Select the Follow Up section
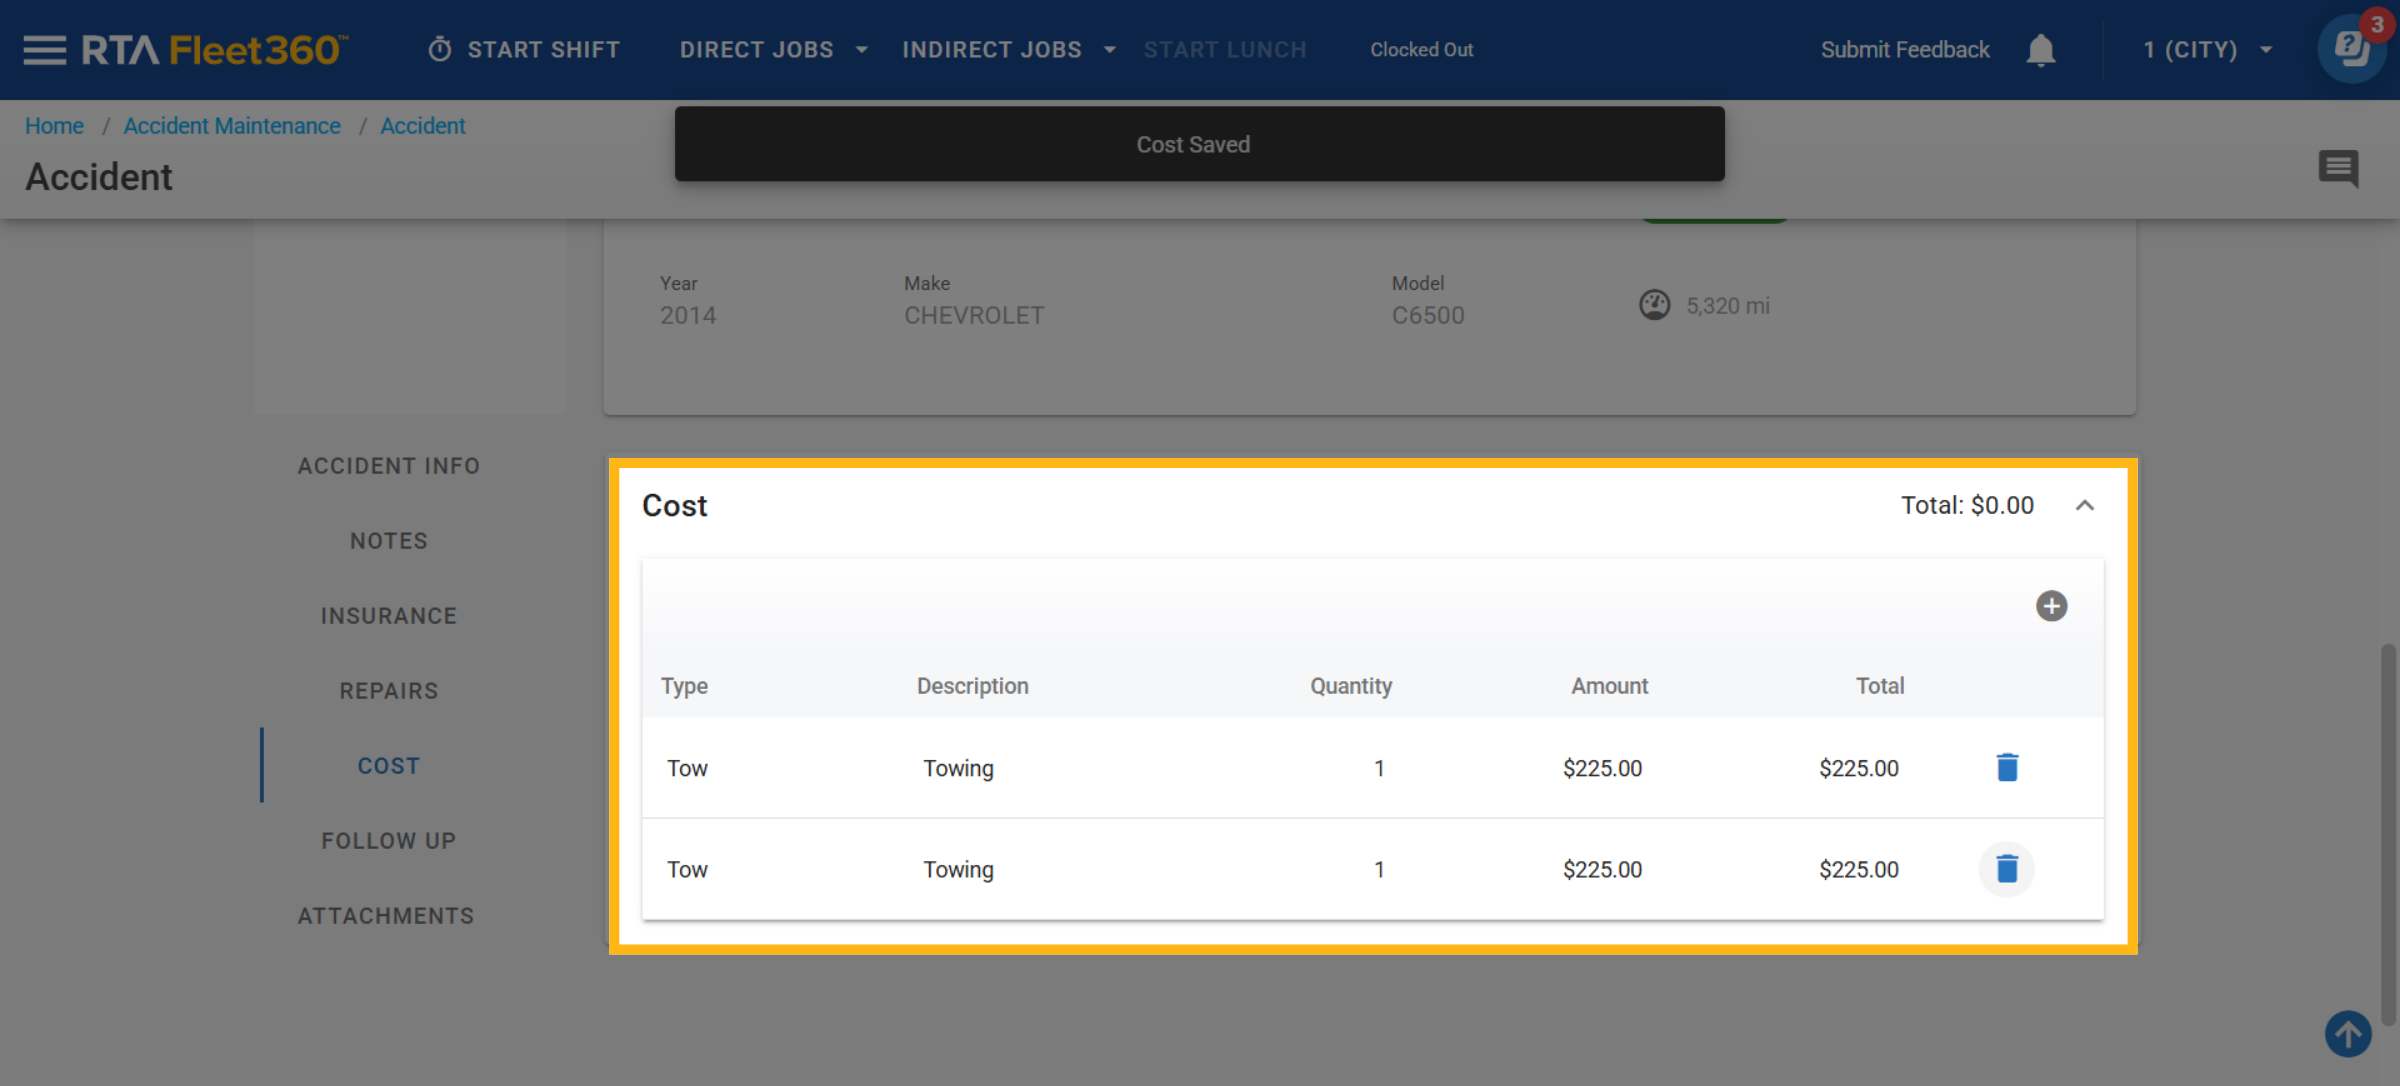 [x=389, y=841]
